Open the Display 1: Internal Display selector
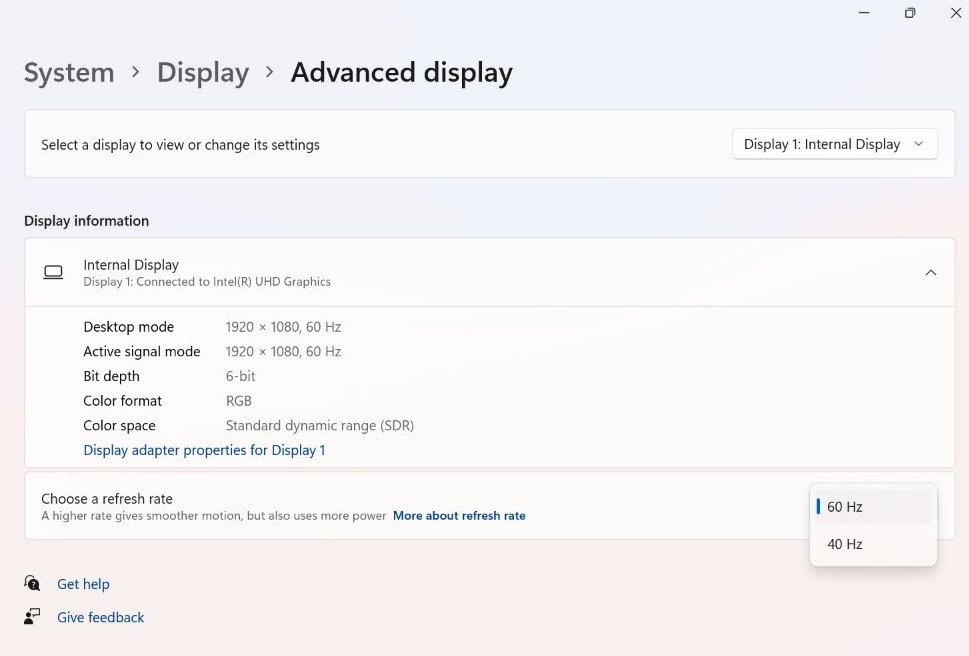969x656 pixels. click(x=834, y=143)
